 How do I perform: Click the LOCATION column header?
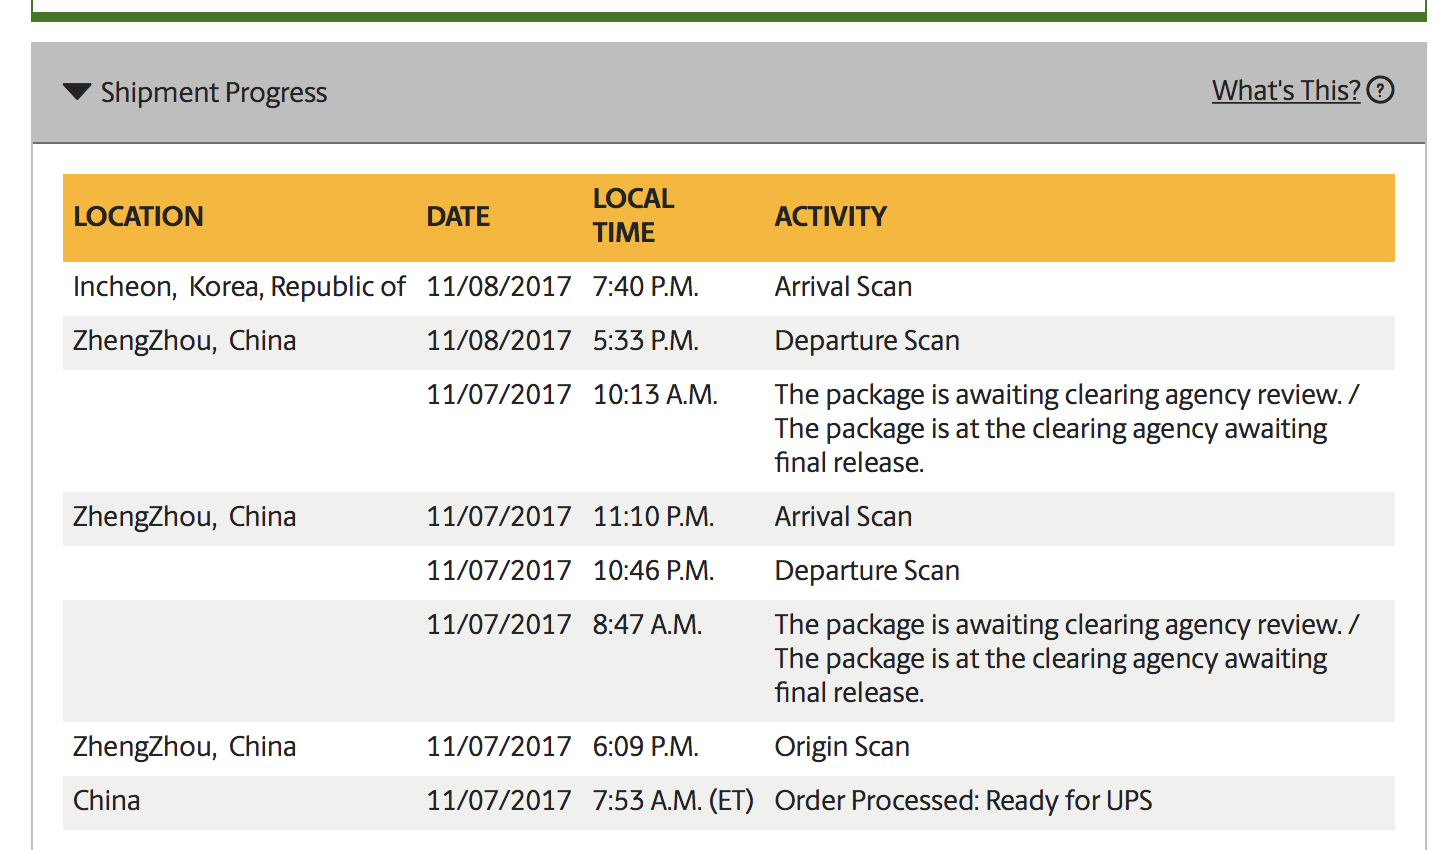(138, 217)
